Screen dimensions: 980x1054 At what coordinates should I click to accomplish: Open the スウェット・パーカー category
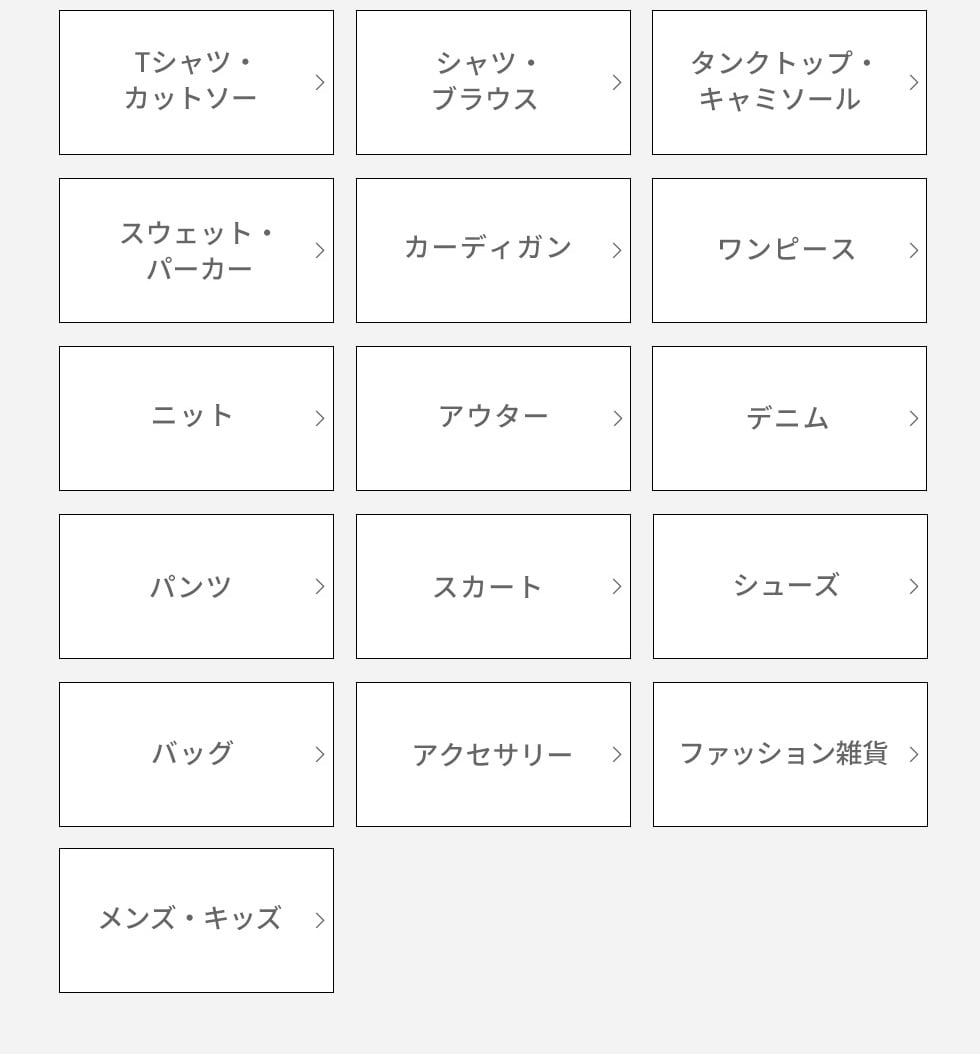point(196,251)
